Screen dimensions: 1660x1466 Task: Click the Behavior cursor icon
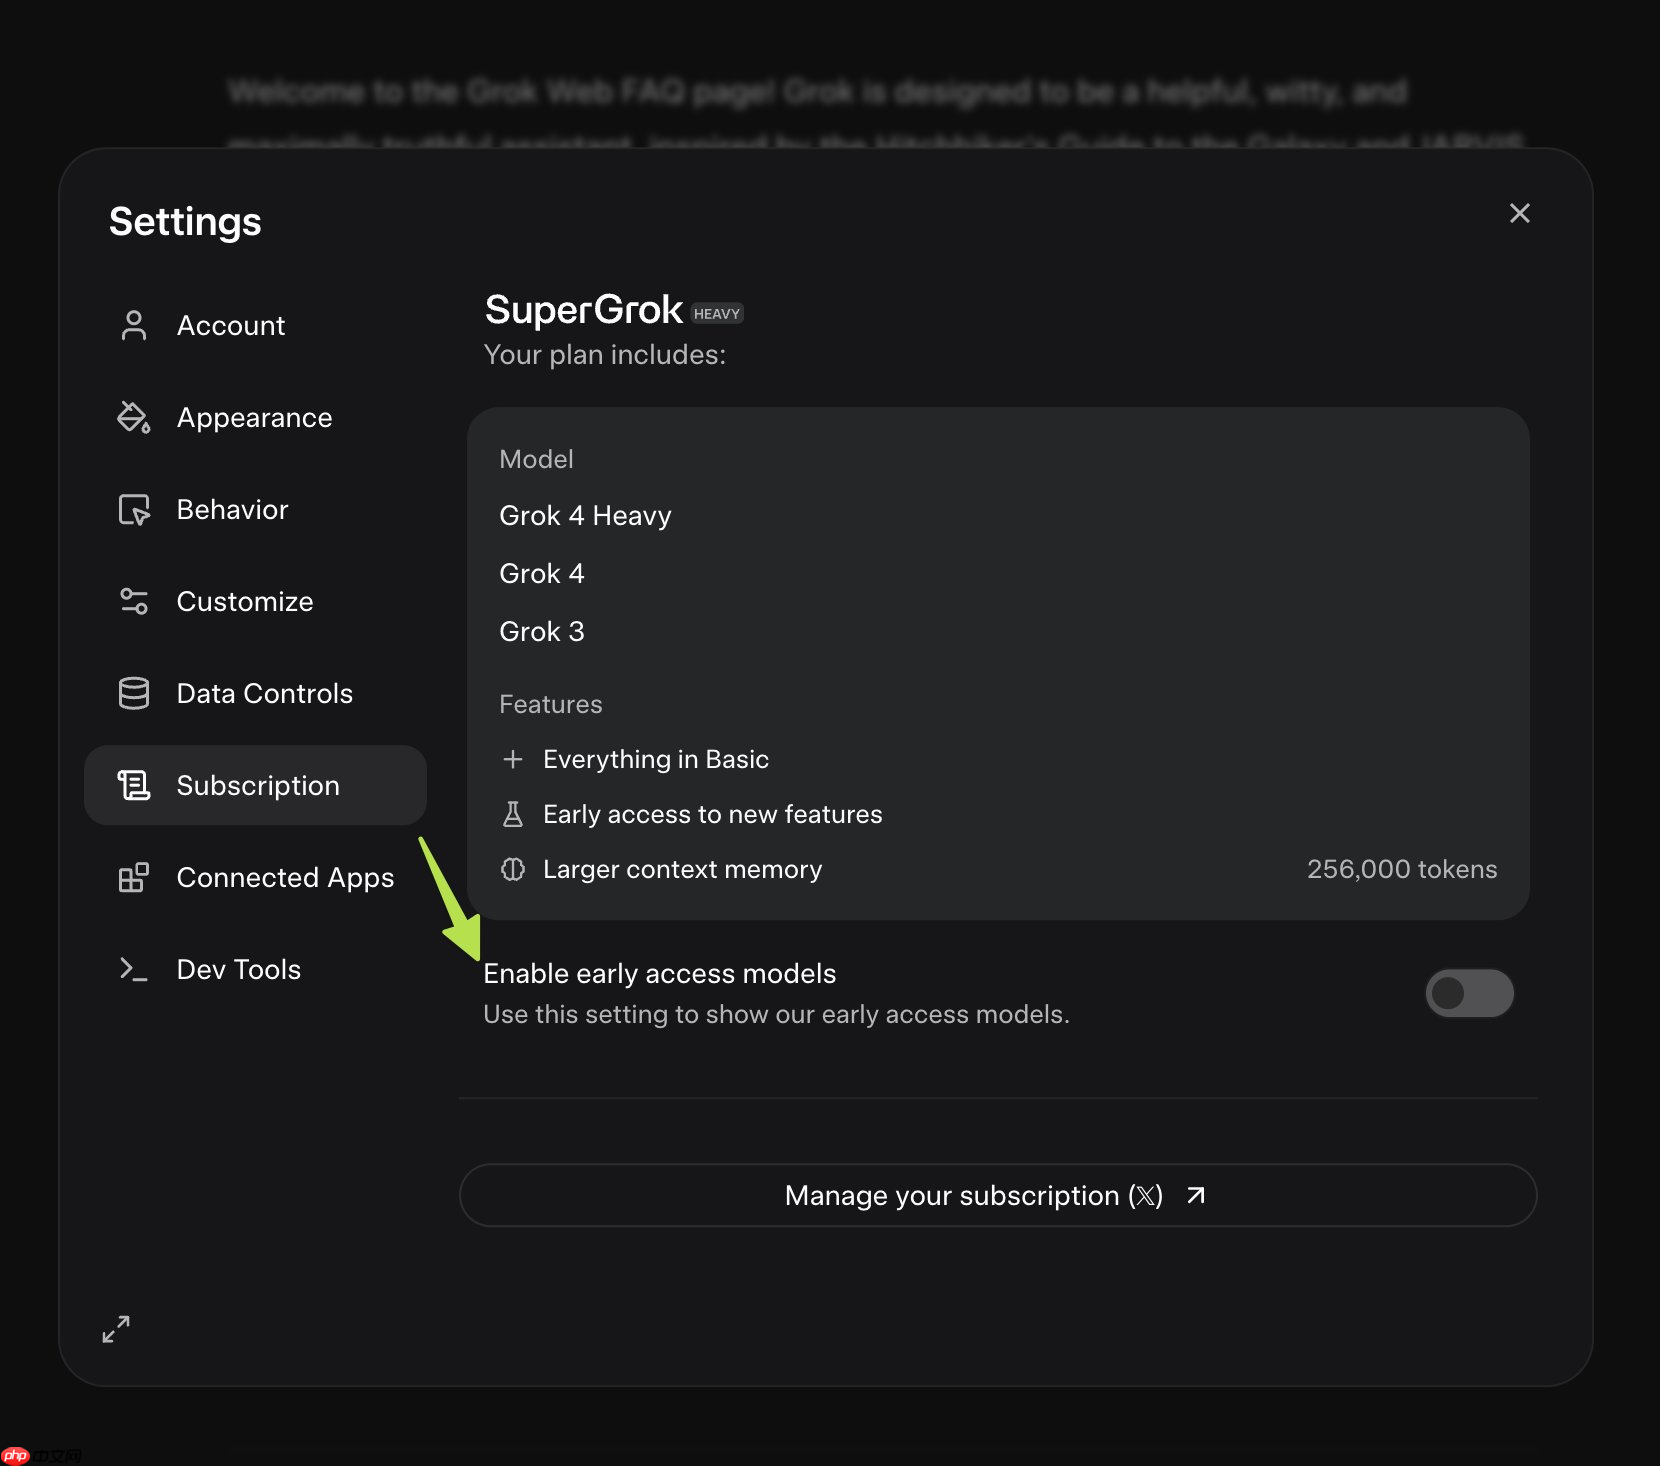[133, 510]
